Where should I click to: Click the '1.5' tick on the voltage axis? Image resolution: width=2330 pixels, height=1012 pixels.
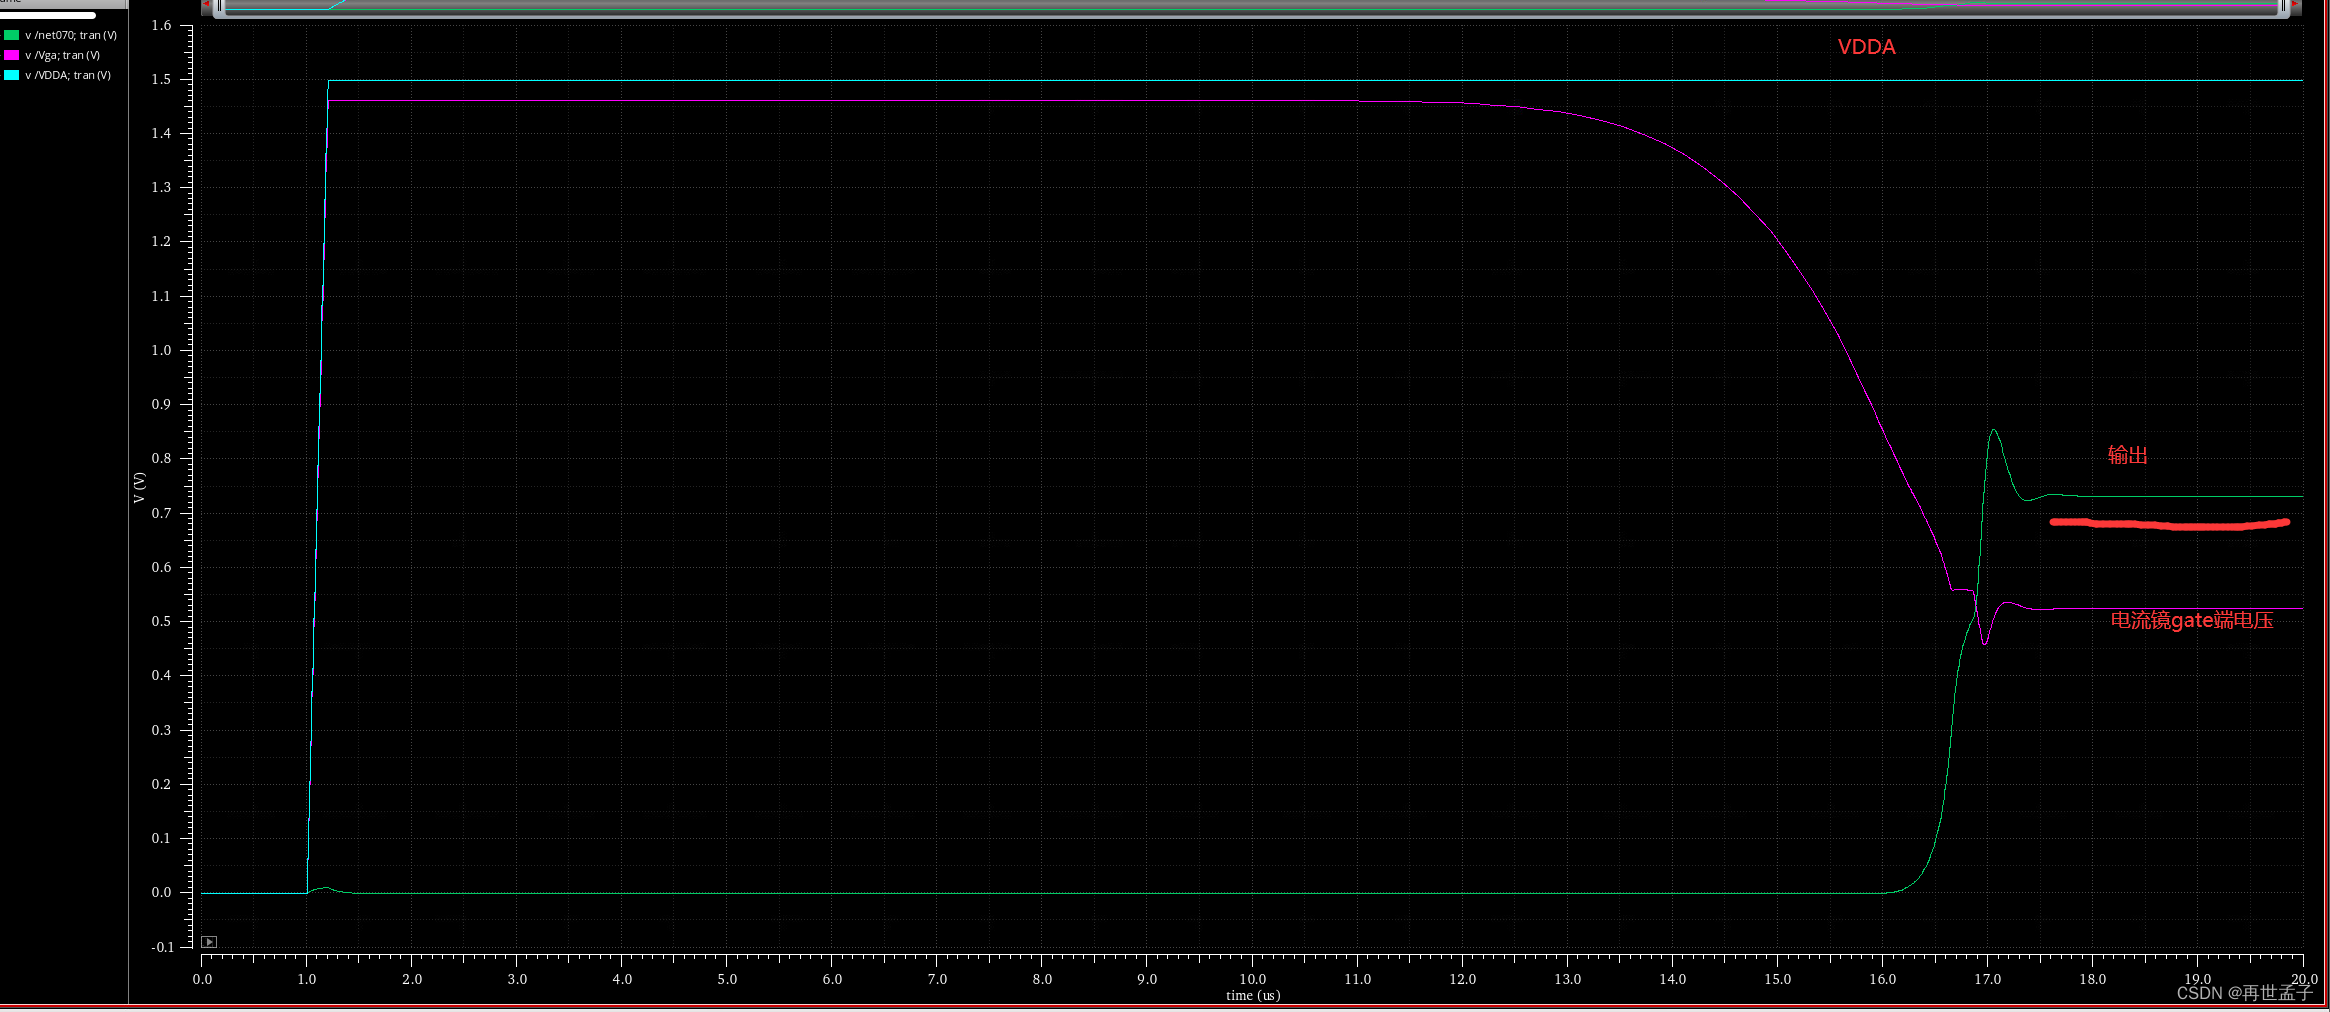tap(161, 80)
